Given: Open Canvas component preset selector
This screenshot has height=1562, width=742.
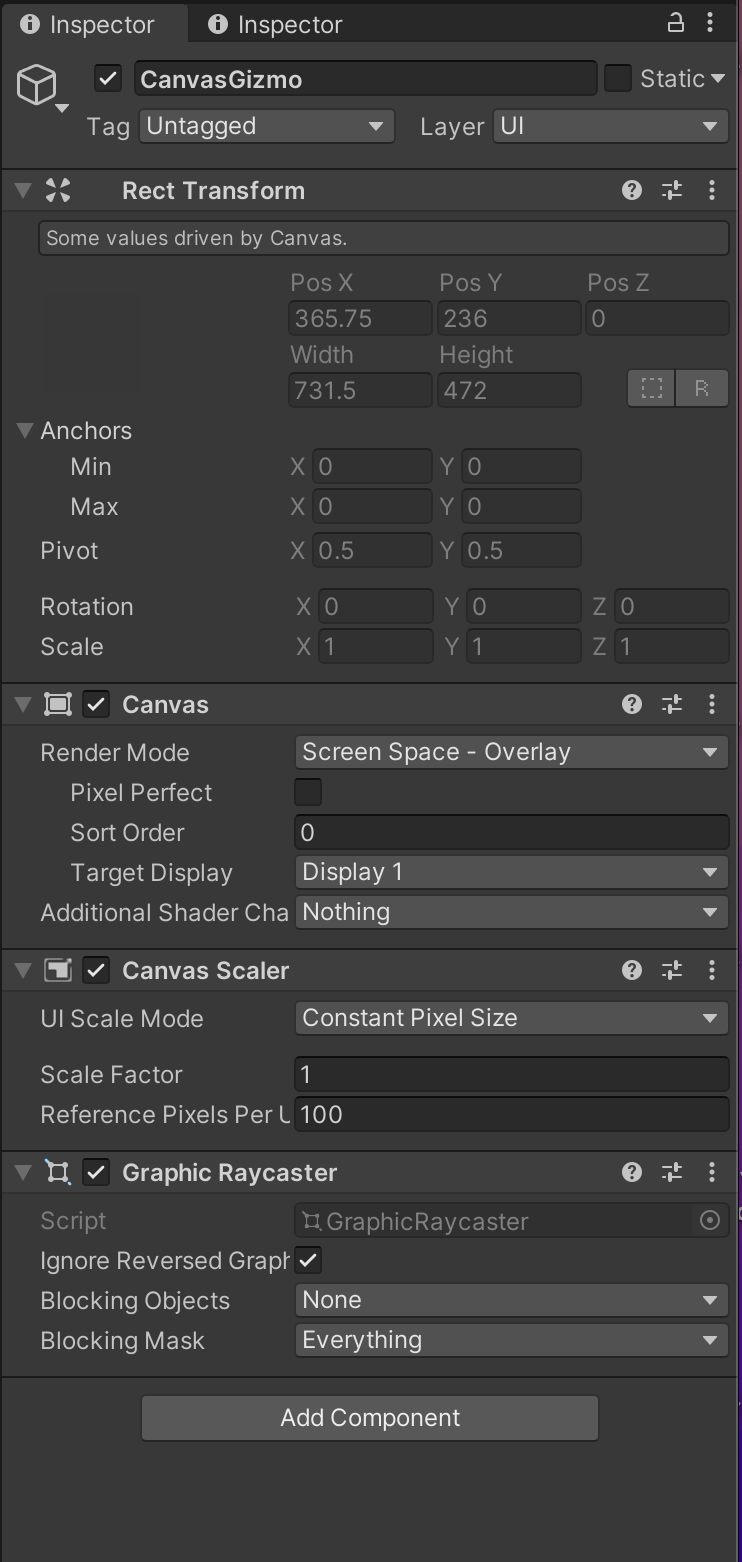Looking at the screenshot, I should pyautogui.click(x=672, y=704).
